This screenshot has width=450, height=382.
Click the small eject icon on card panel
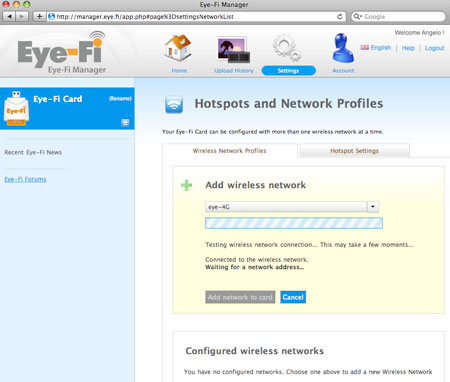[125, 123]
